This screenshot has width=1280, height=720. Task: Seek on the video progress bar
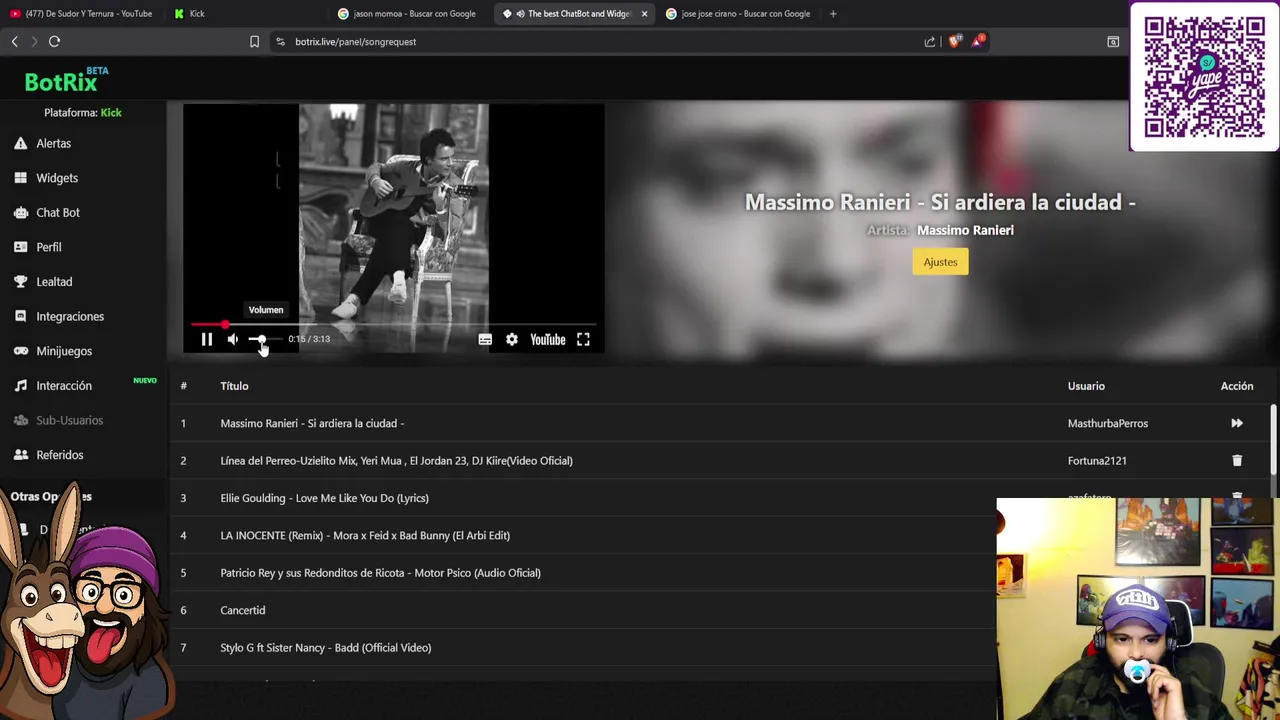click(393, 324)
